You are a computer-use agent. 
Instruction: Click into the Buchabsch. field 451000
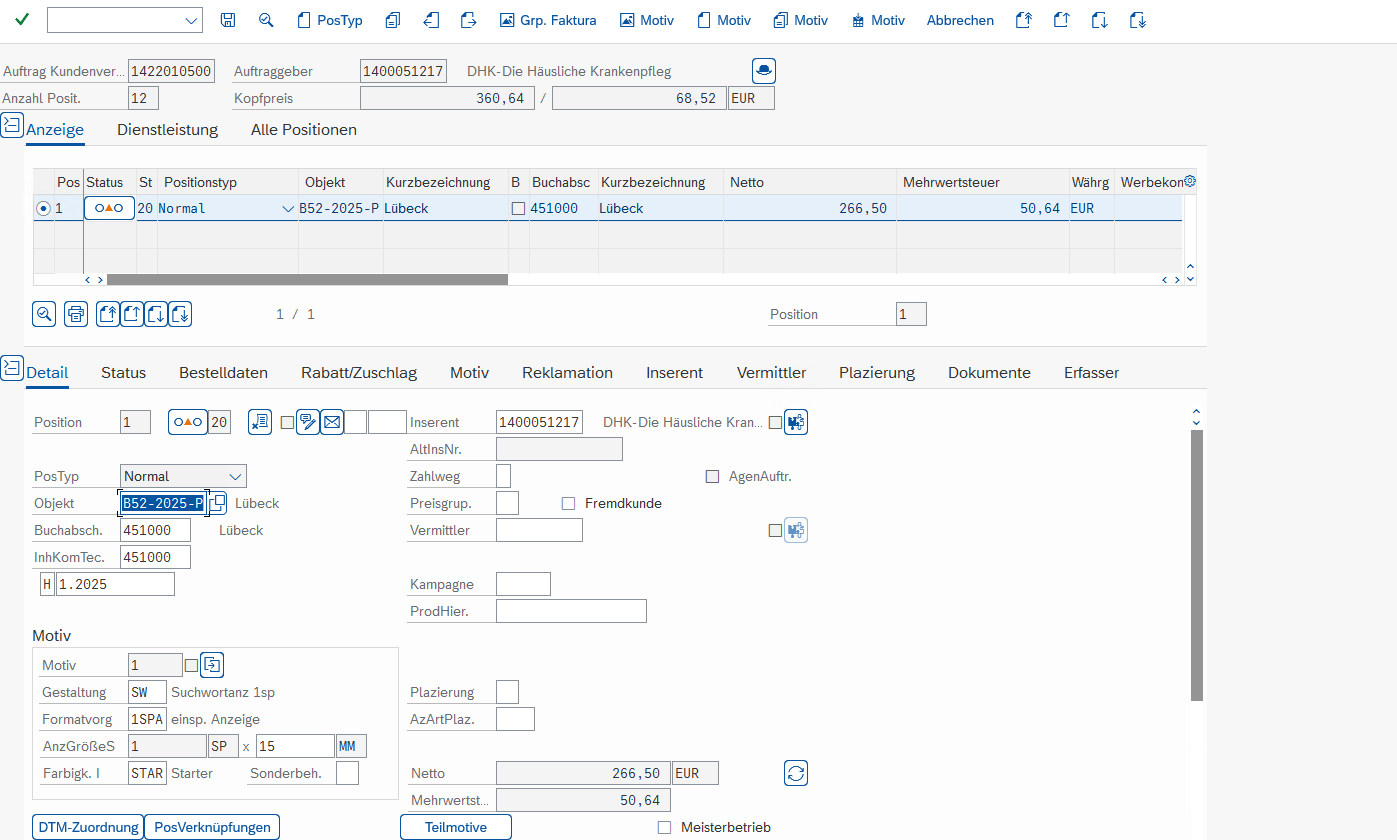(155, 530)
